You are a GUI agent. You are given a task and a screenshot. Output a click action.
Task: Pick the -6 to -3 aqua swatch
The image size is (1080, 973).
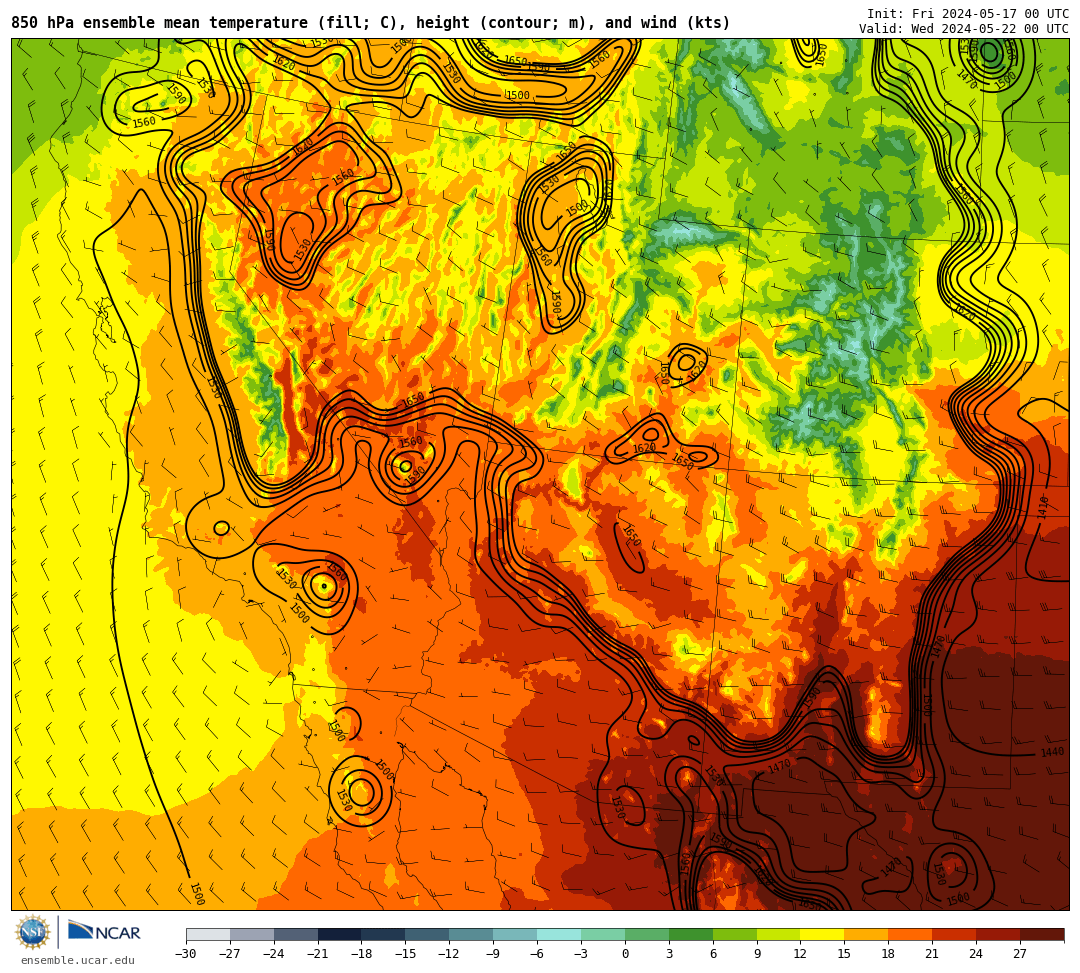point(559,934)
